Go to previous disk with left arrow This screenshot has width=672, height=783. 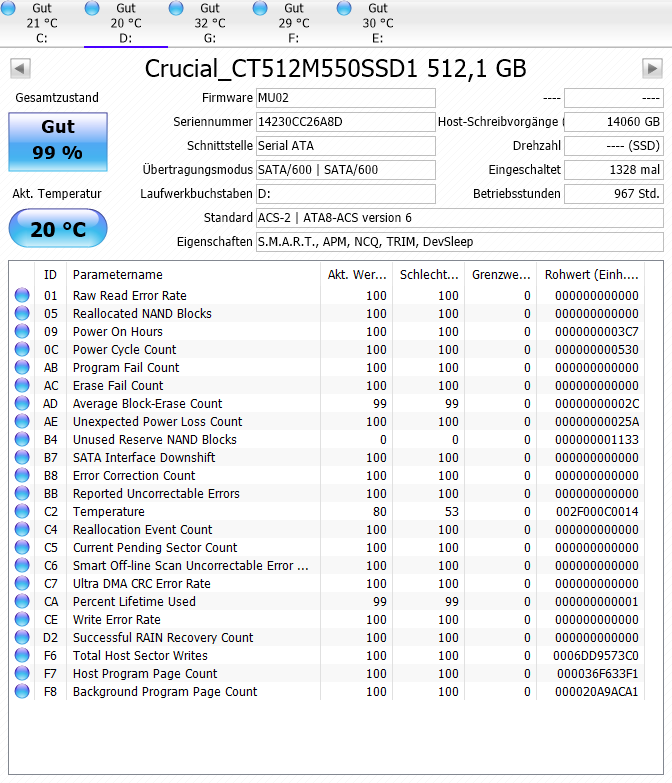(x=20, y=68)
